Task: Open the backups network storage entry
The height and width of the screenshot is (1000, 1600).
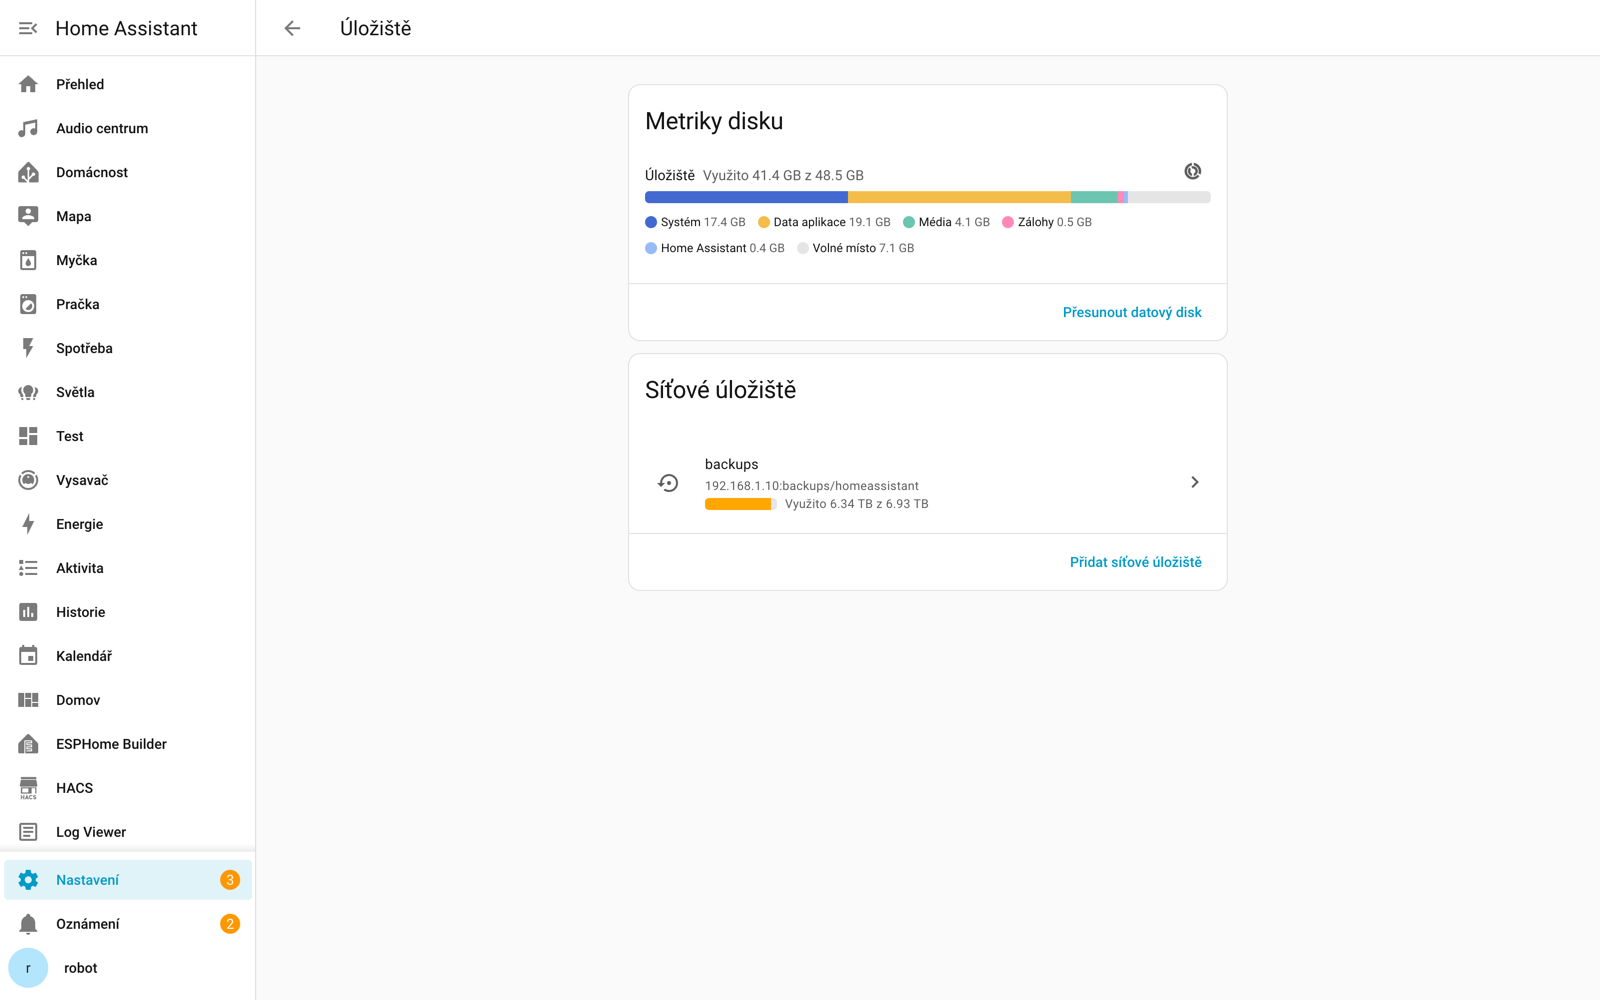Action: click(928, 483)
